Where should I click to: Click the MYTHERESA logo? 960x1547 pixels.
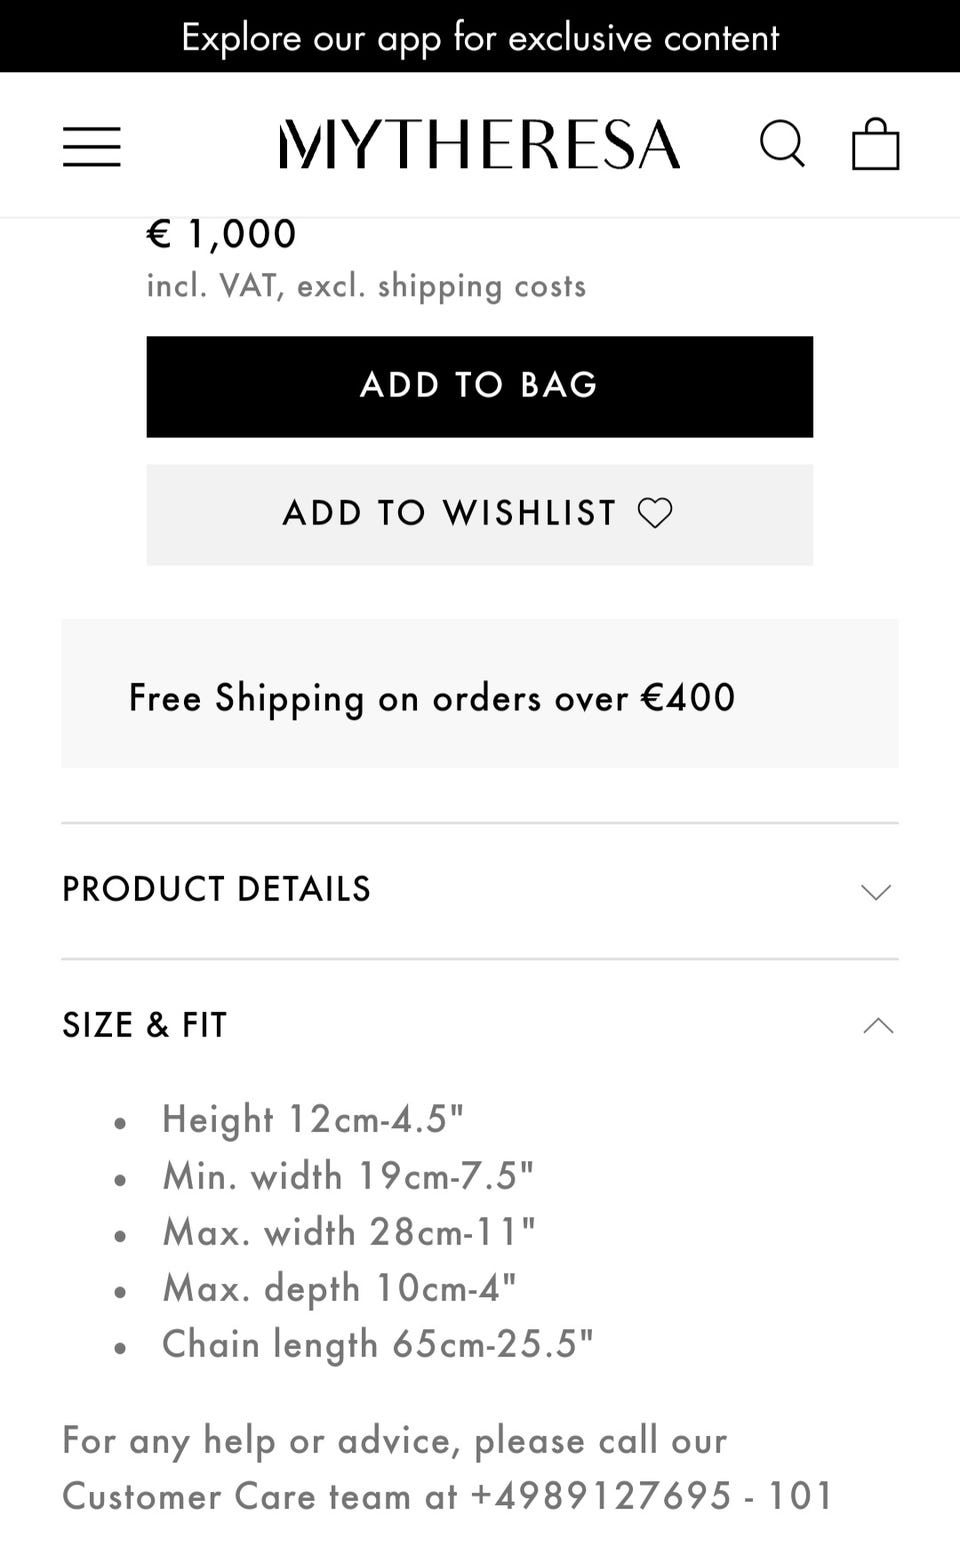[480, 145]
